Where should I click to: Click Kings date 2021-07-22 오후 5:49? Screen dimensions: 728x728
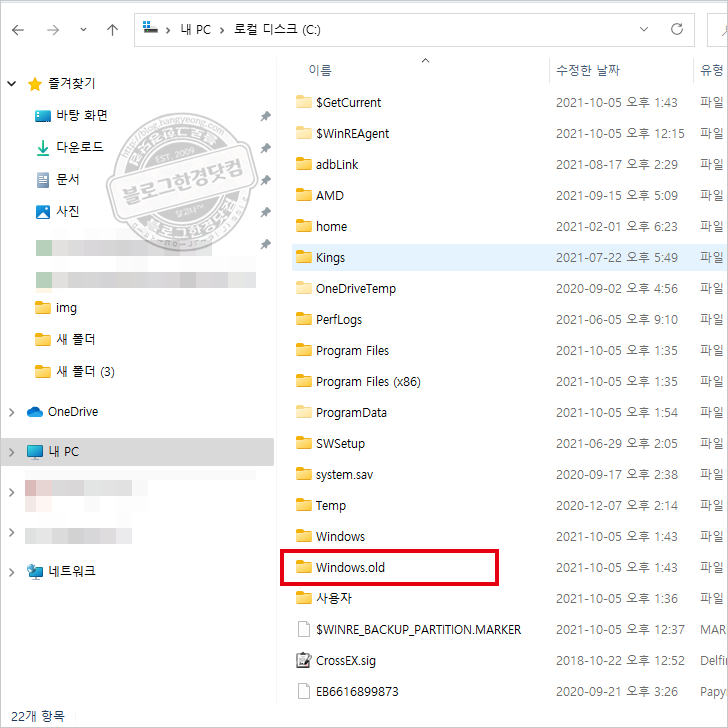click(617, 258)
